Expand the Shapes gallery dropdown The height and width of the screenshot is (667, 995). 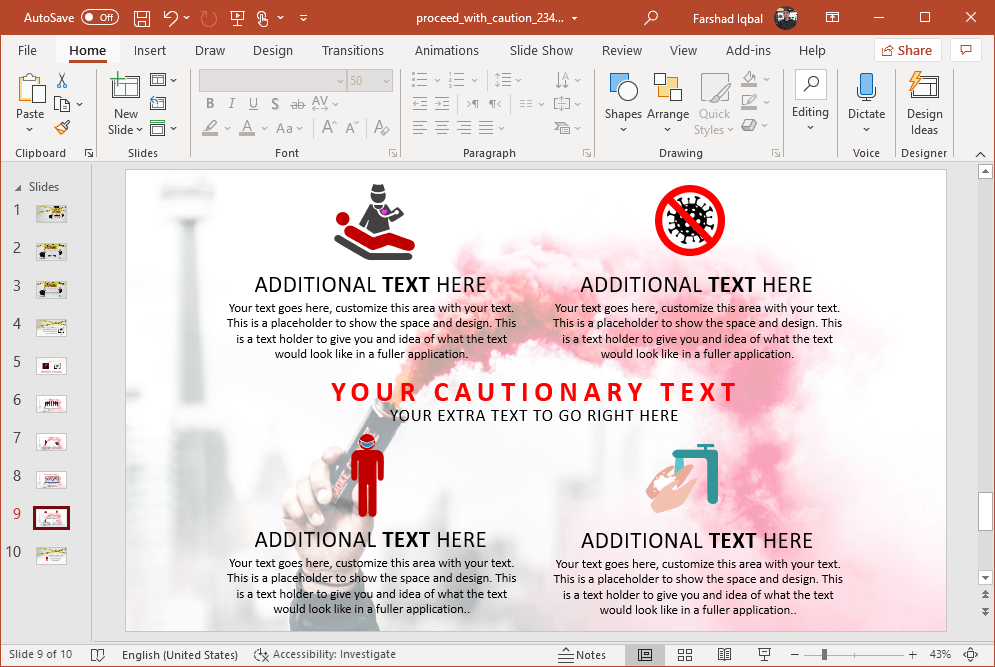click(622, 98)
